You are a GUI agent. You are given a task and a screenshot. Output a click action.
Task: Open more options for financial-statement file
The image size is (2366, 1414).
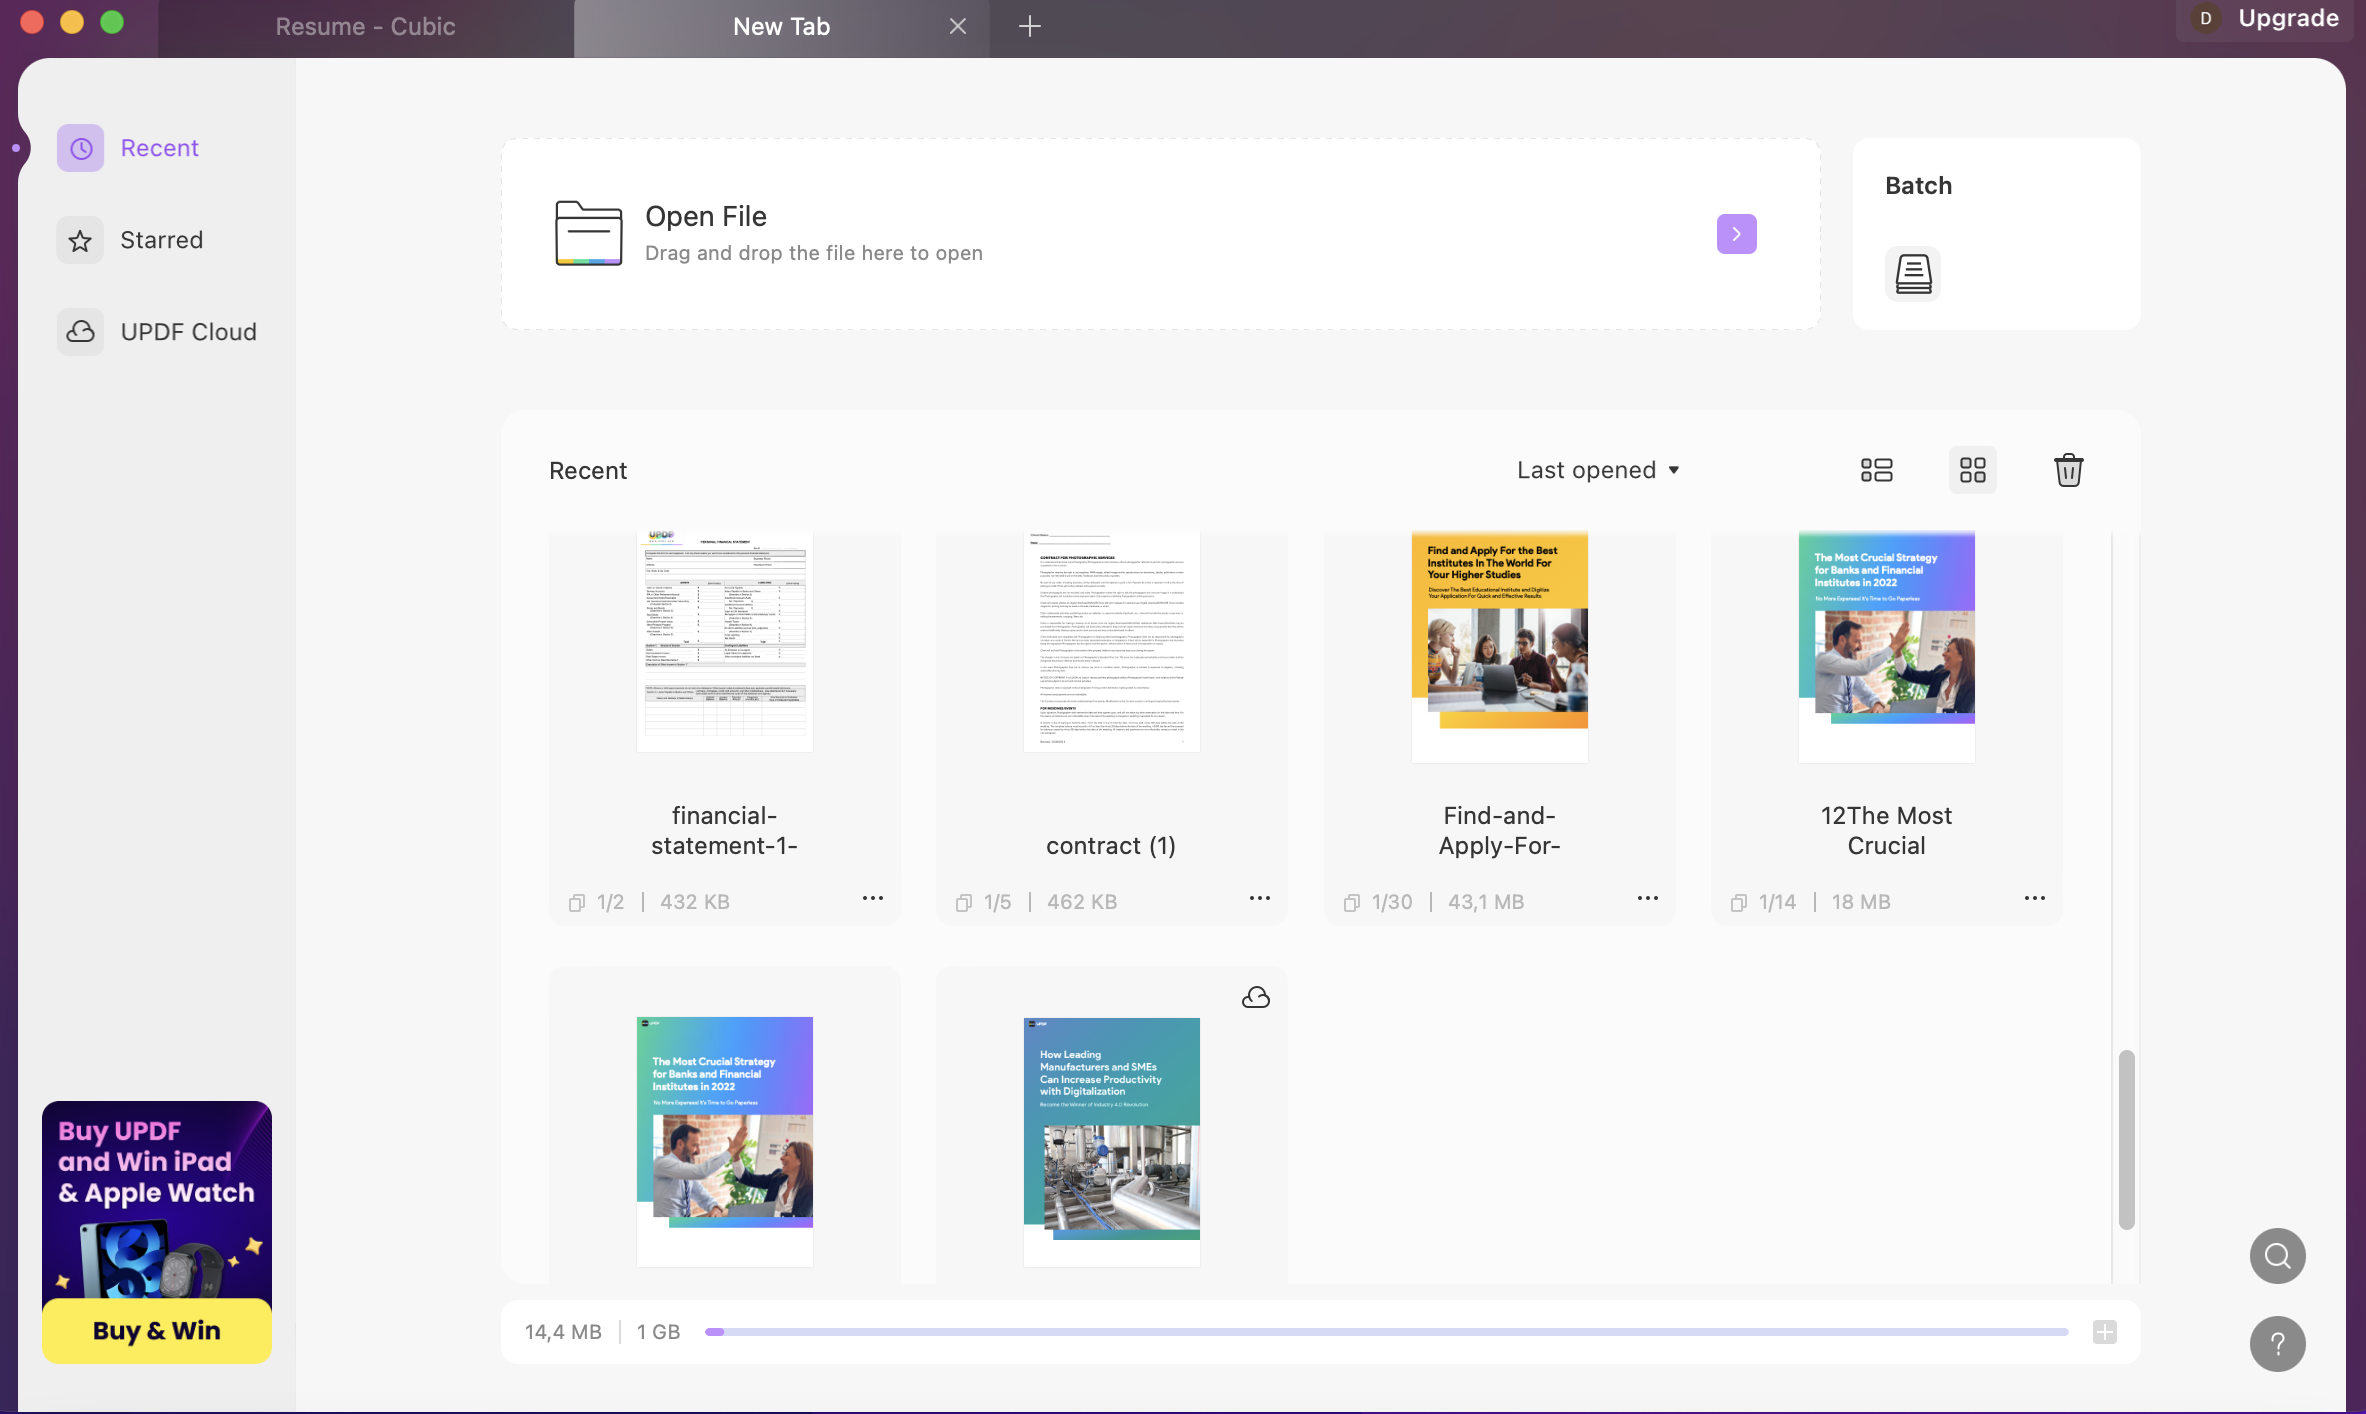(x=872, y=898)
